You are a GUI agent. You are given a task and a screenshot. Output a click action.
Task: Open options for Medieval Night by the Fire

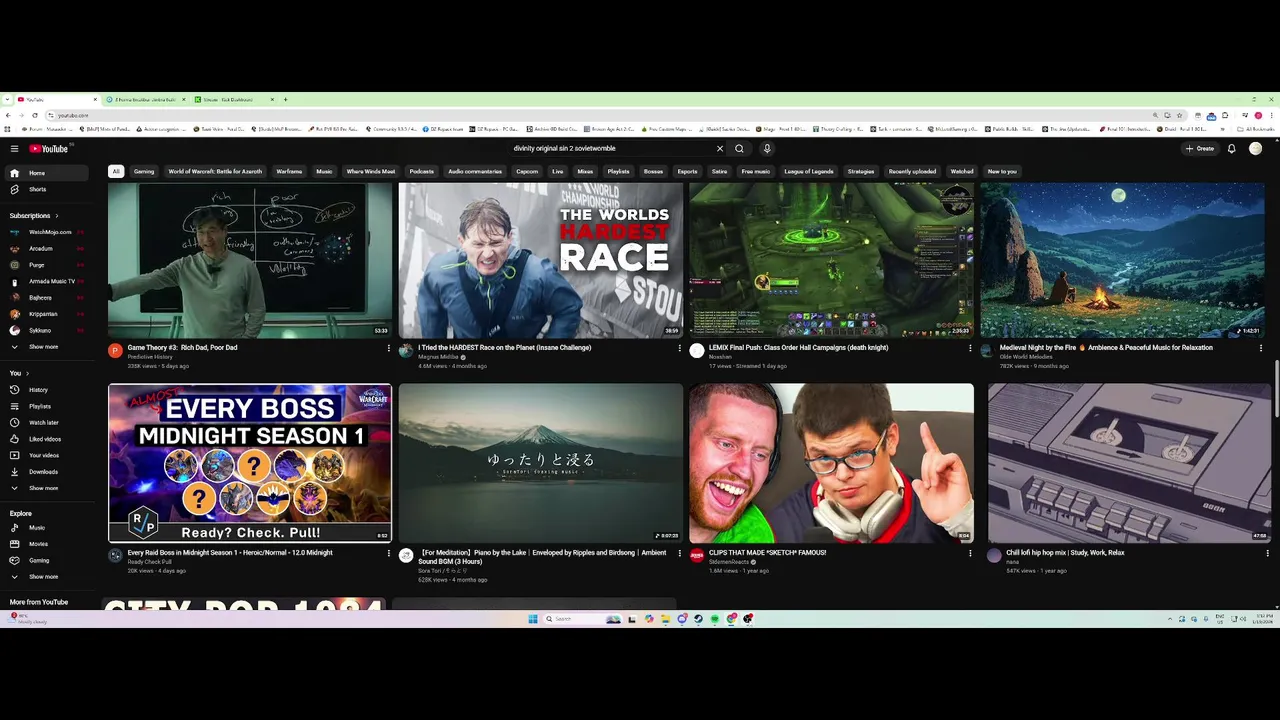[1260, 348]
